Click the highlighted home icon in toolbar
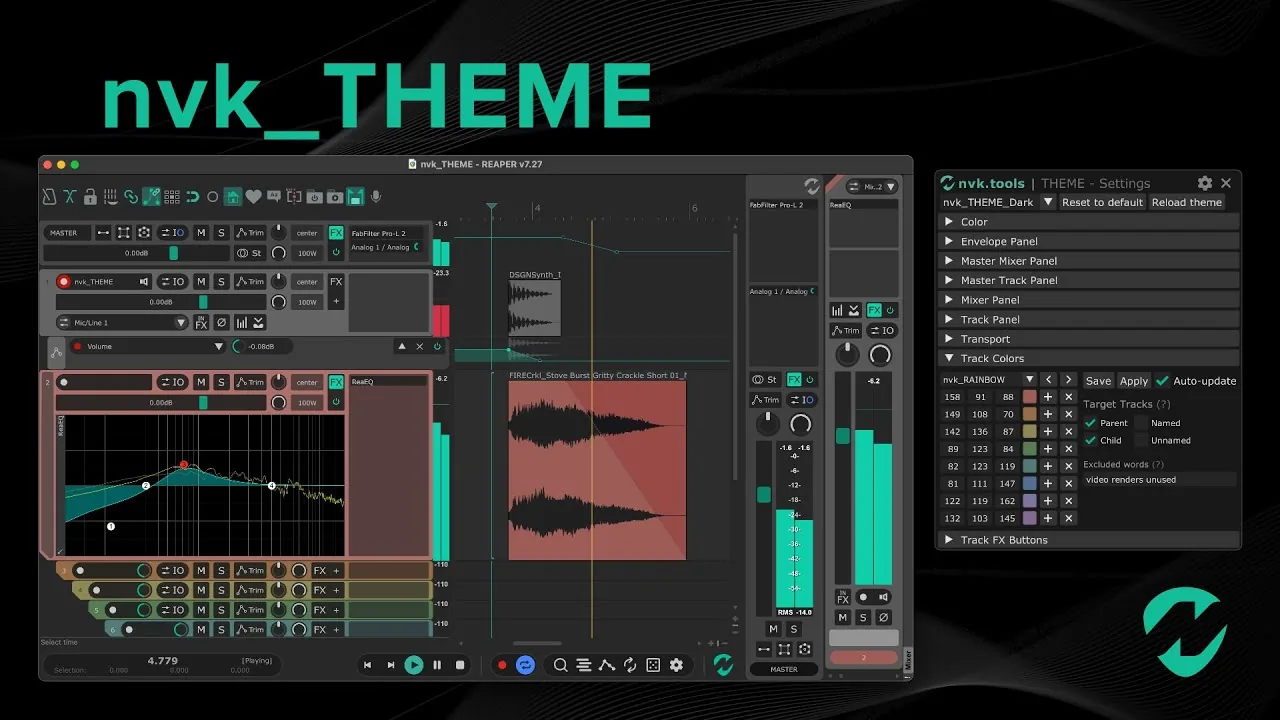 (x=233, y=196)
